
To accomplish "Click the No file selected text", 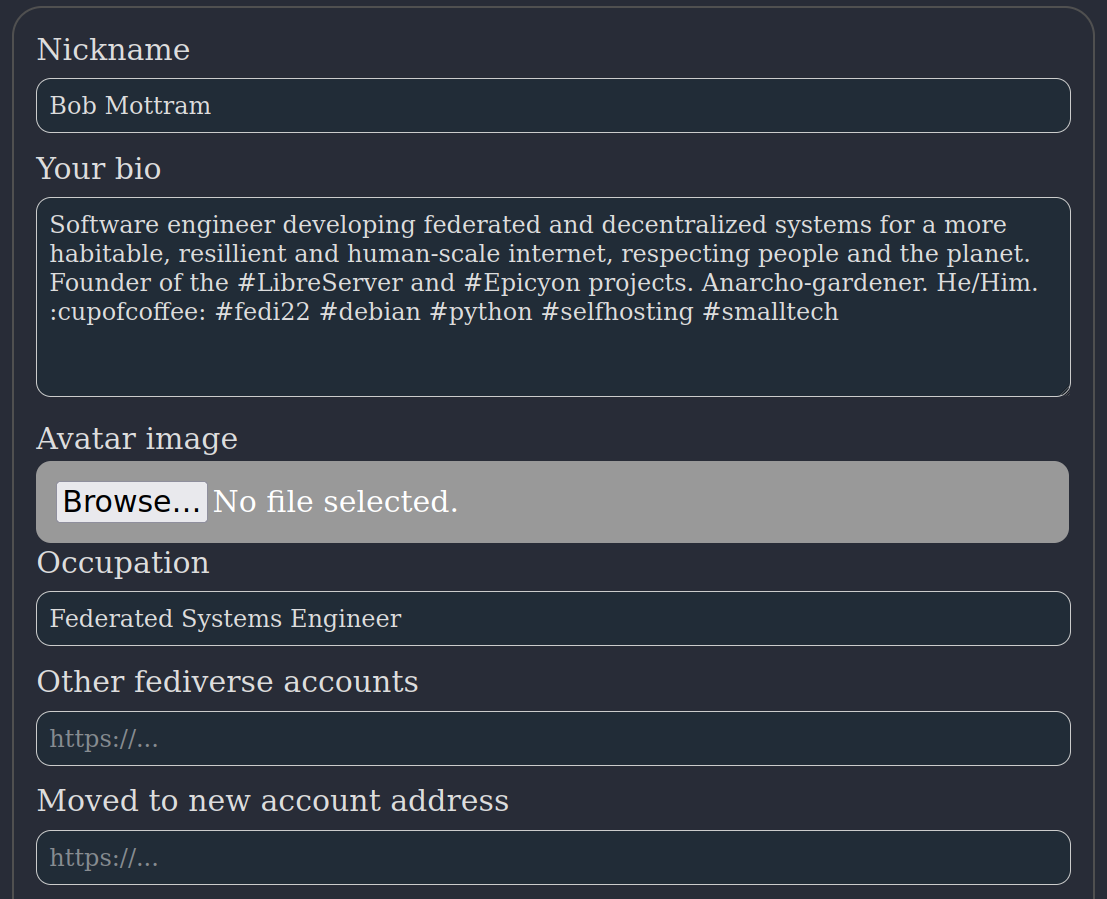I will point(335,501).
